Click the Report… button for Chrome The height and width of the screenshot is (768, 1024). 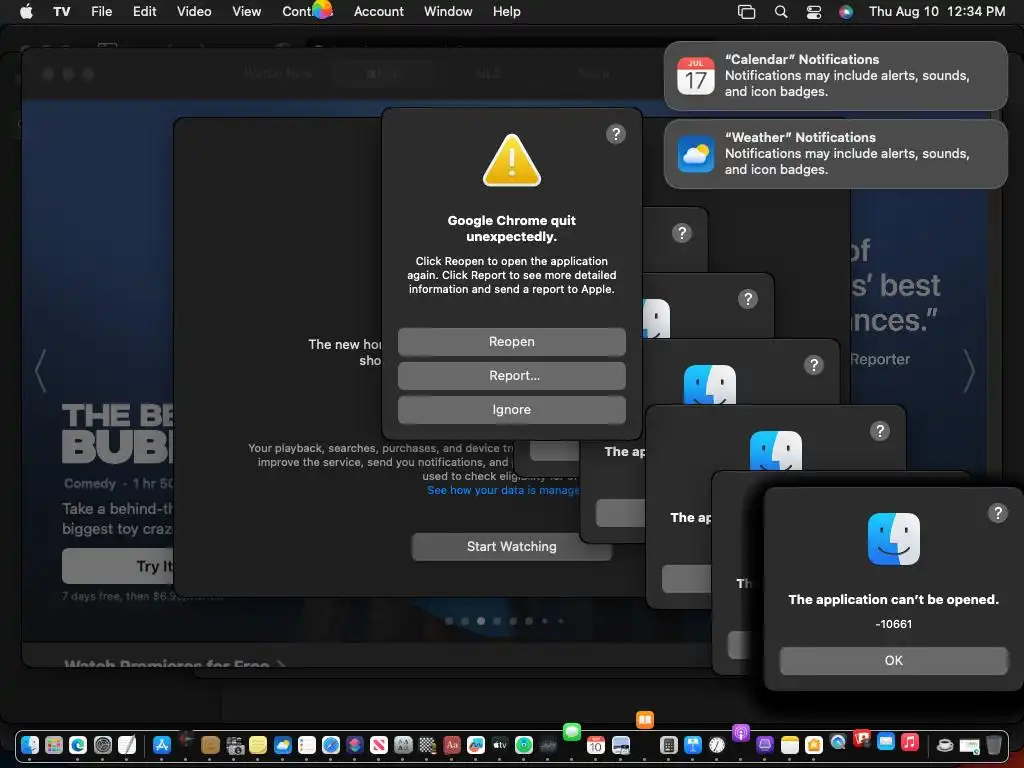(x=511, y=376)
